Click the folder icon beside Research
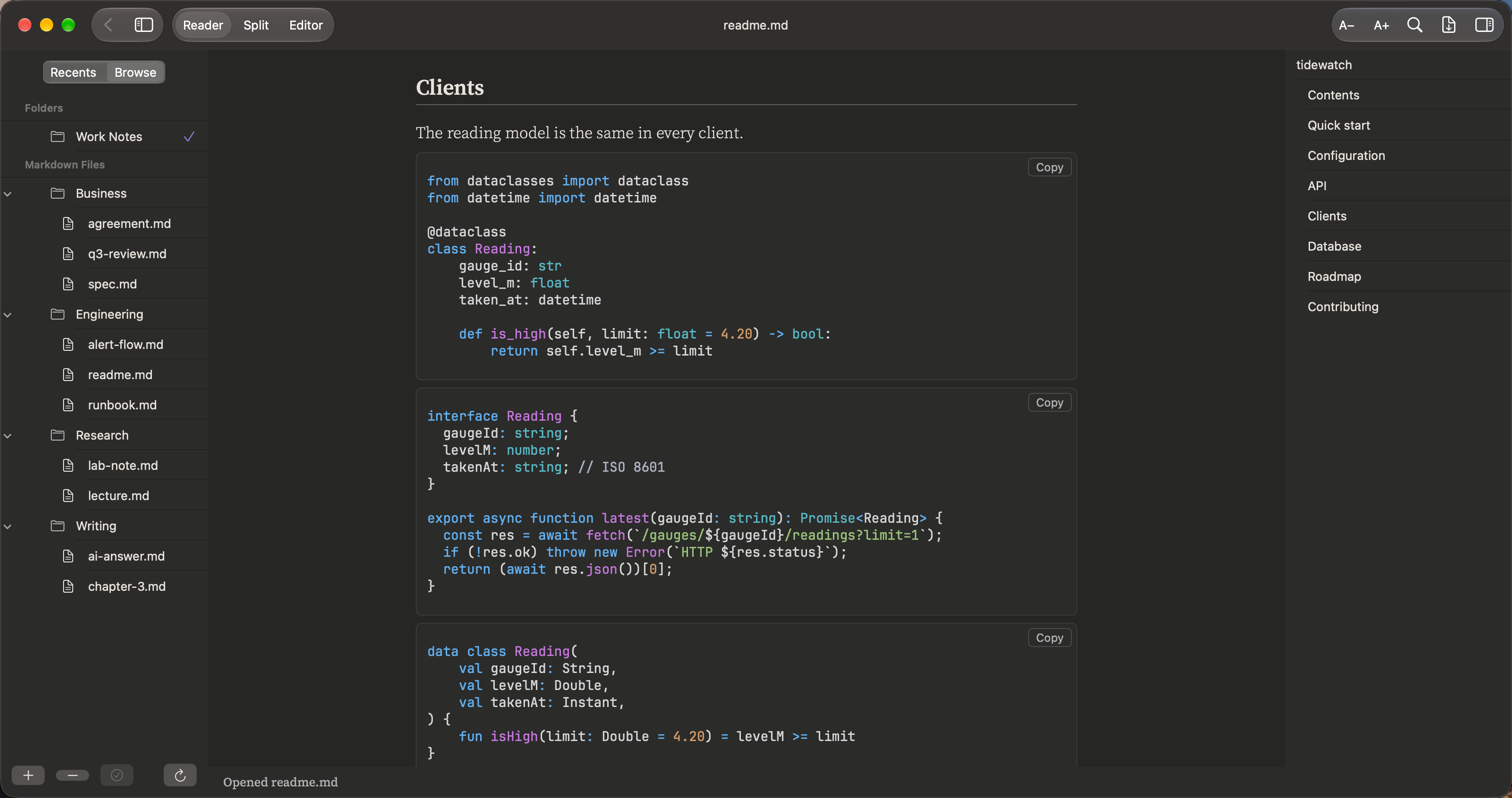The height and width of the screenshot is (798, 1512). [x=57, y=435]
